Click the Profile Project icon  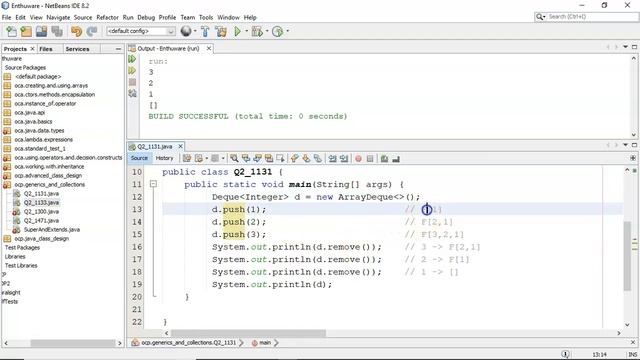click(278, 31)
